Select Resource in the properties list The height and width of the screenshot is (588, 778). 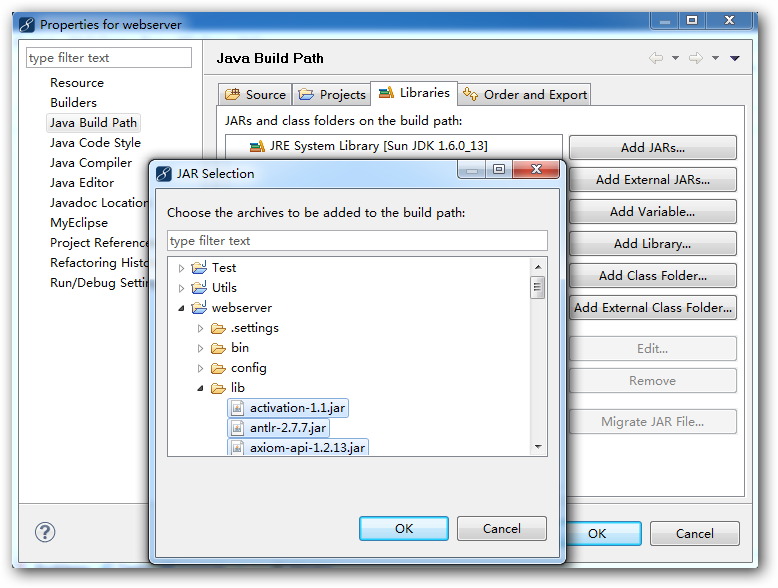click(77, 83)
